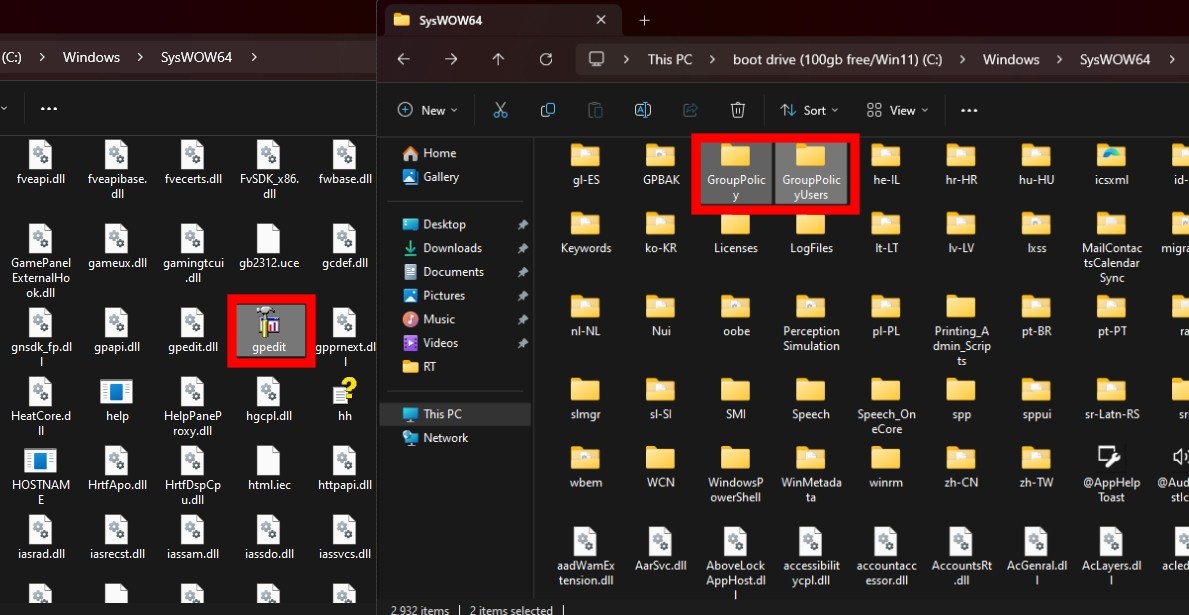Screen dimensions: 1189x615
Task: Open the Sort dropdown menu
Action: click(x=810, y=110)
